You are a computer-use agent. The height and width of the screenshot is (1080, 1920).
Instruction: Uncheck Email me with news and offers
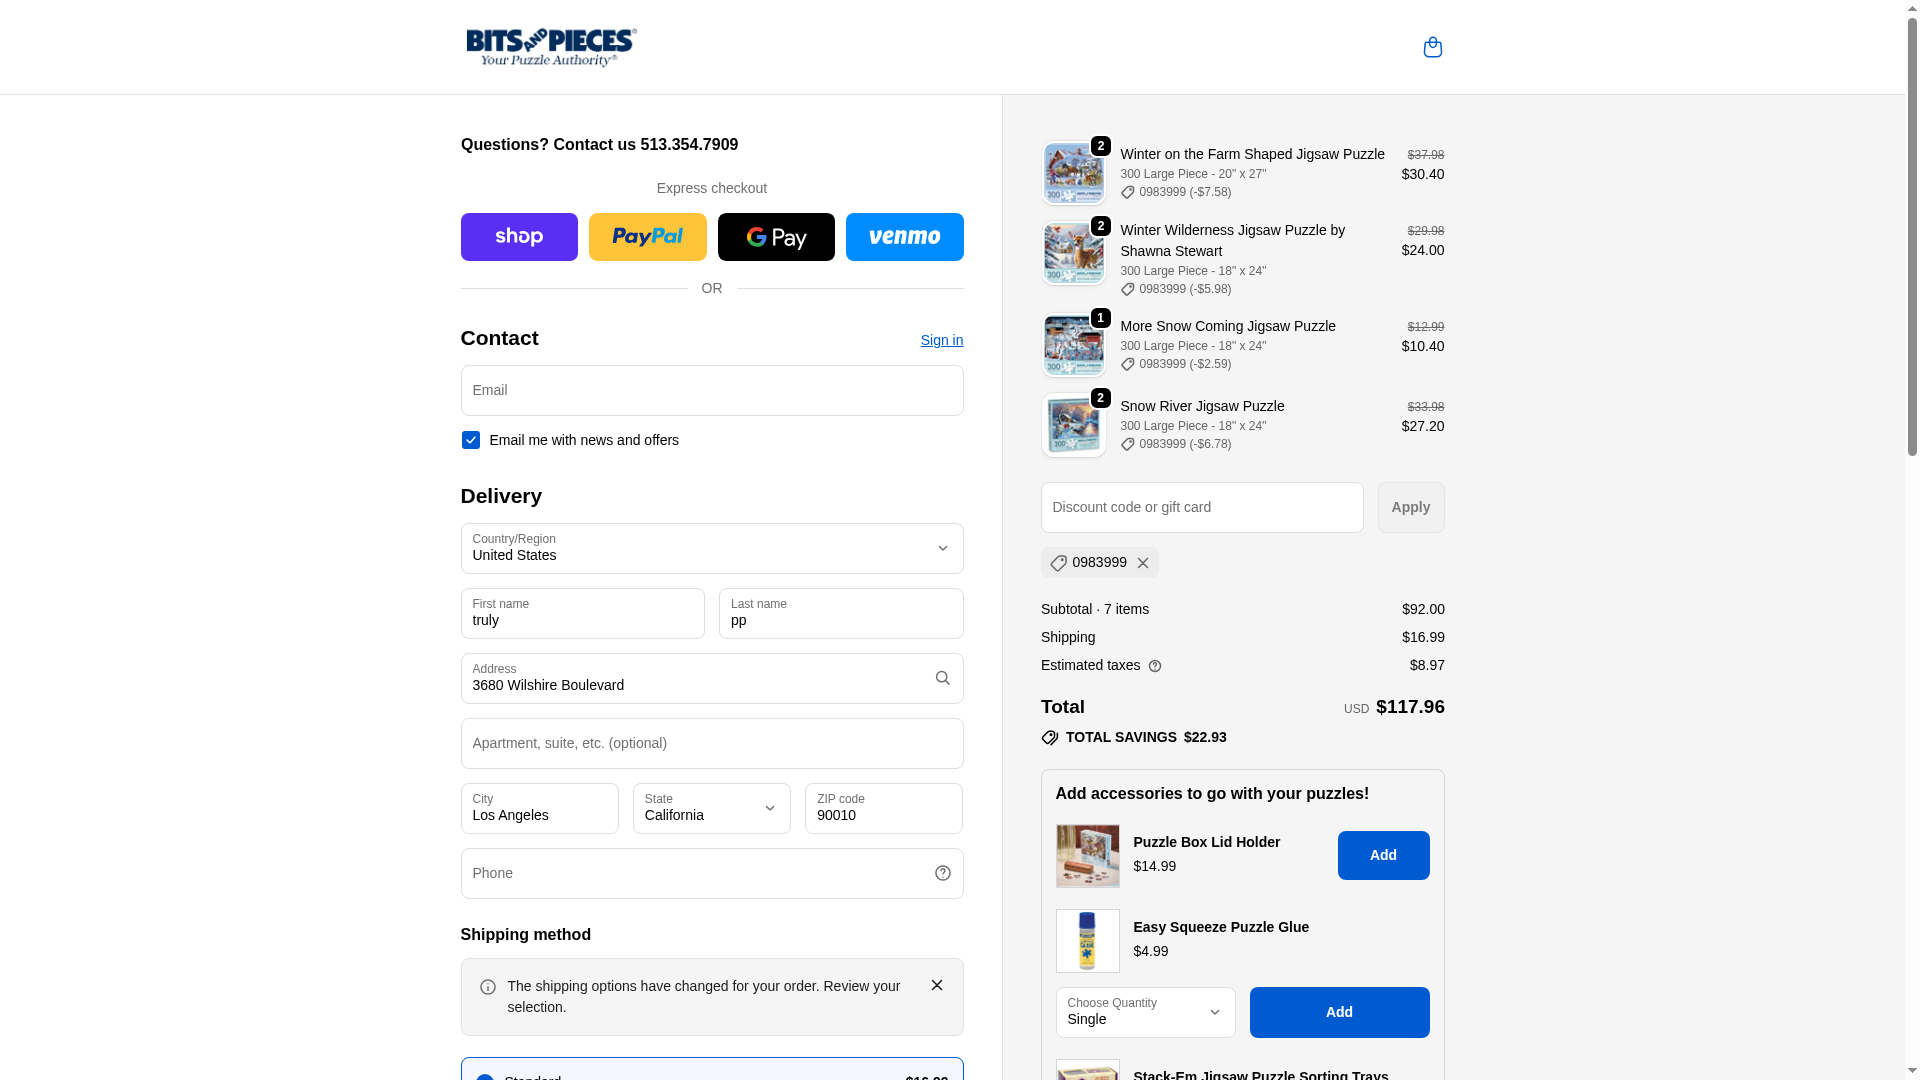(x=470, y=440)
